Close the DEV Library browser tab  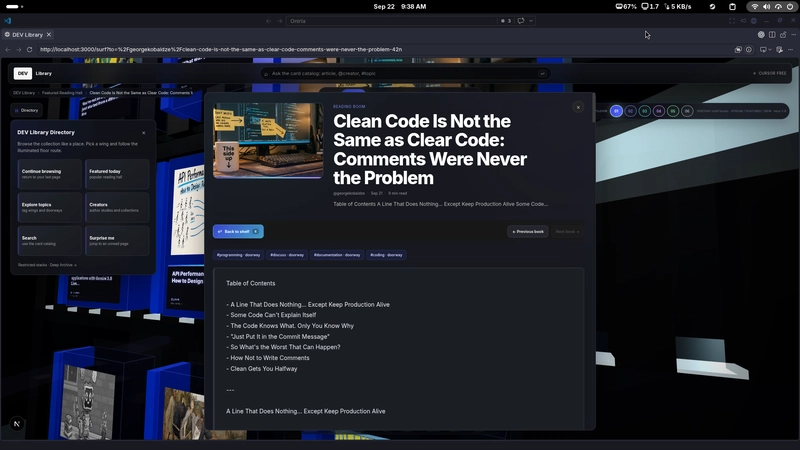[x=49, y=35]
